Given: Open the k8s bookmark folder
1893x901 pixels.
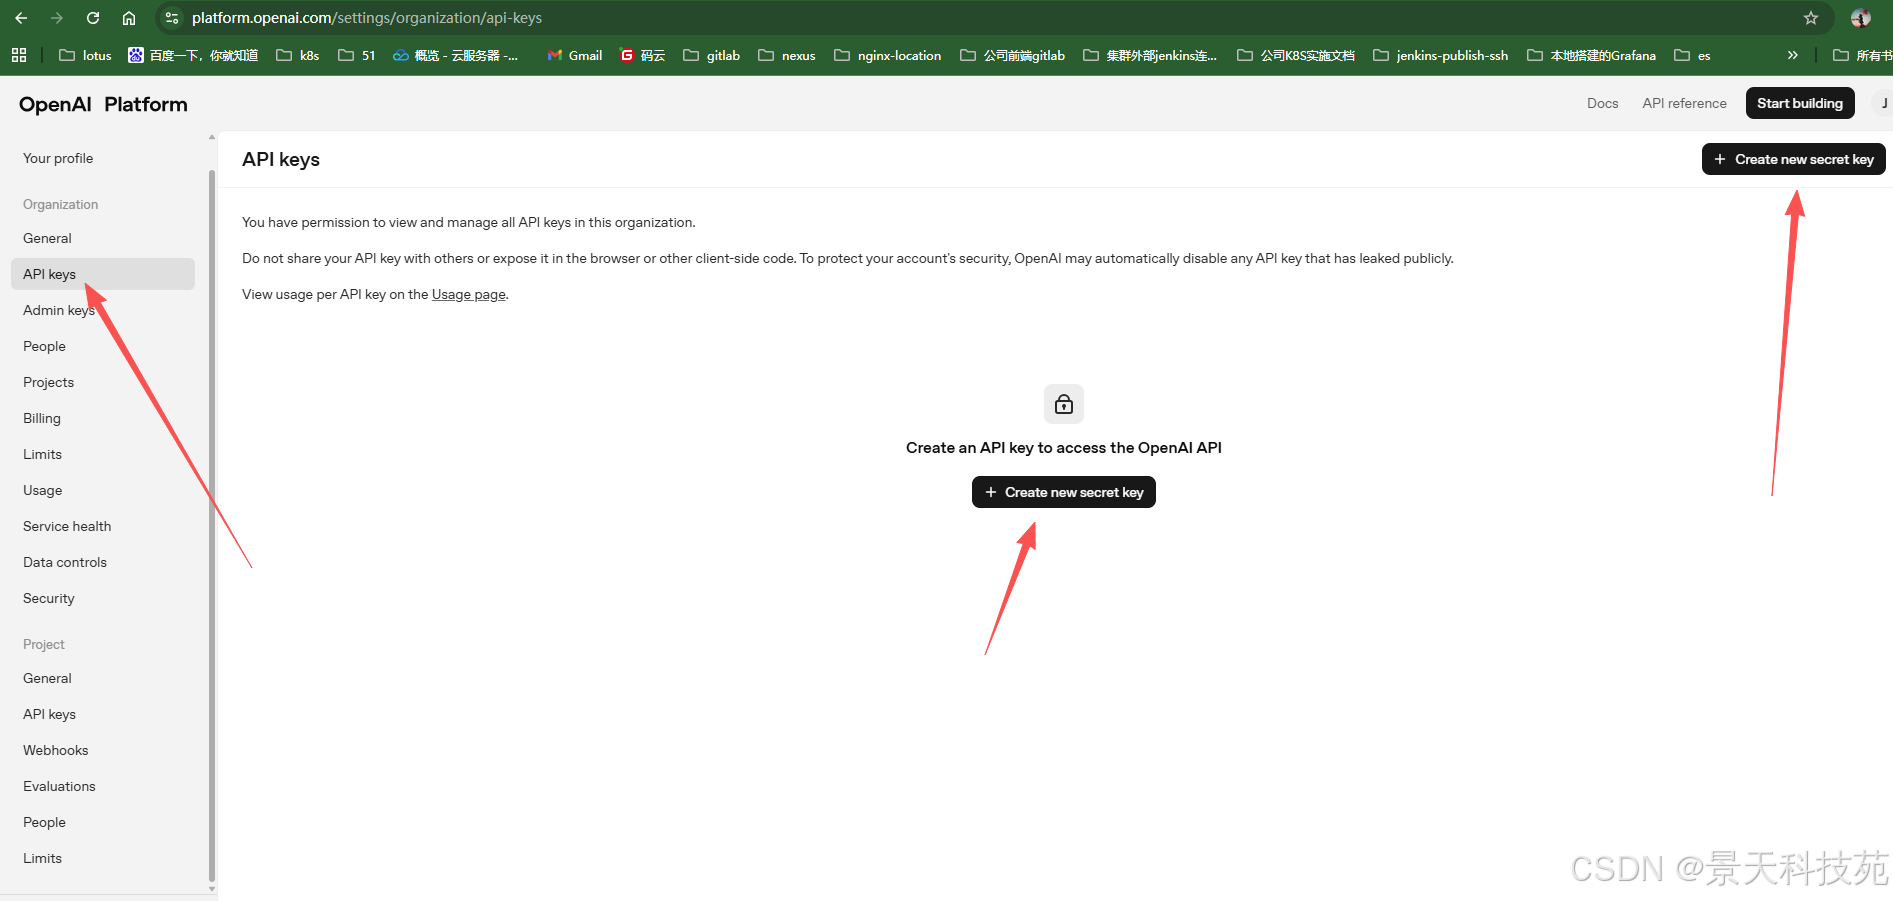Looking at the screenshot, I should click(298, 55).
